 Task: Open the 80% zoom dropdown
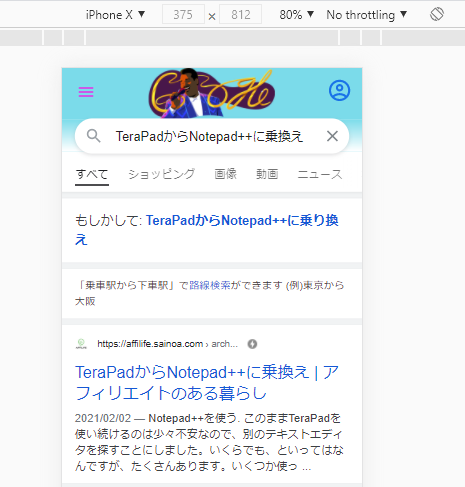297,15
